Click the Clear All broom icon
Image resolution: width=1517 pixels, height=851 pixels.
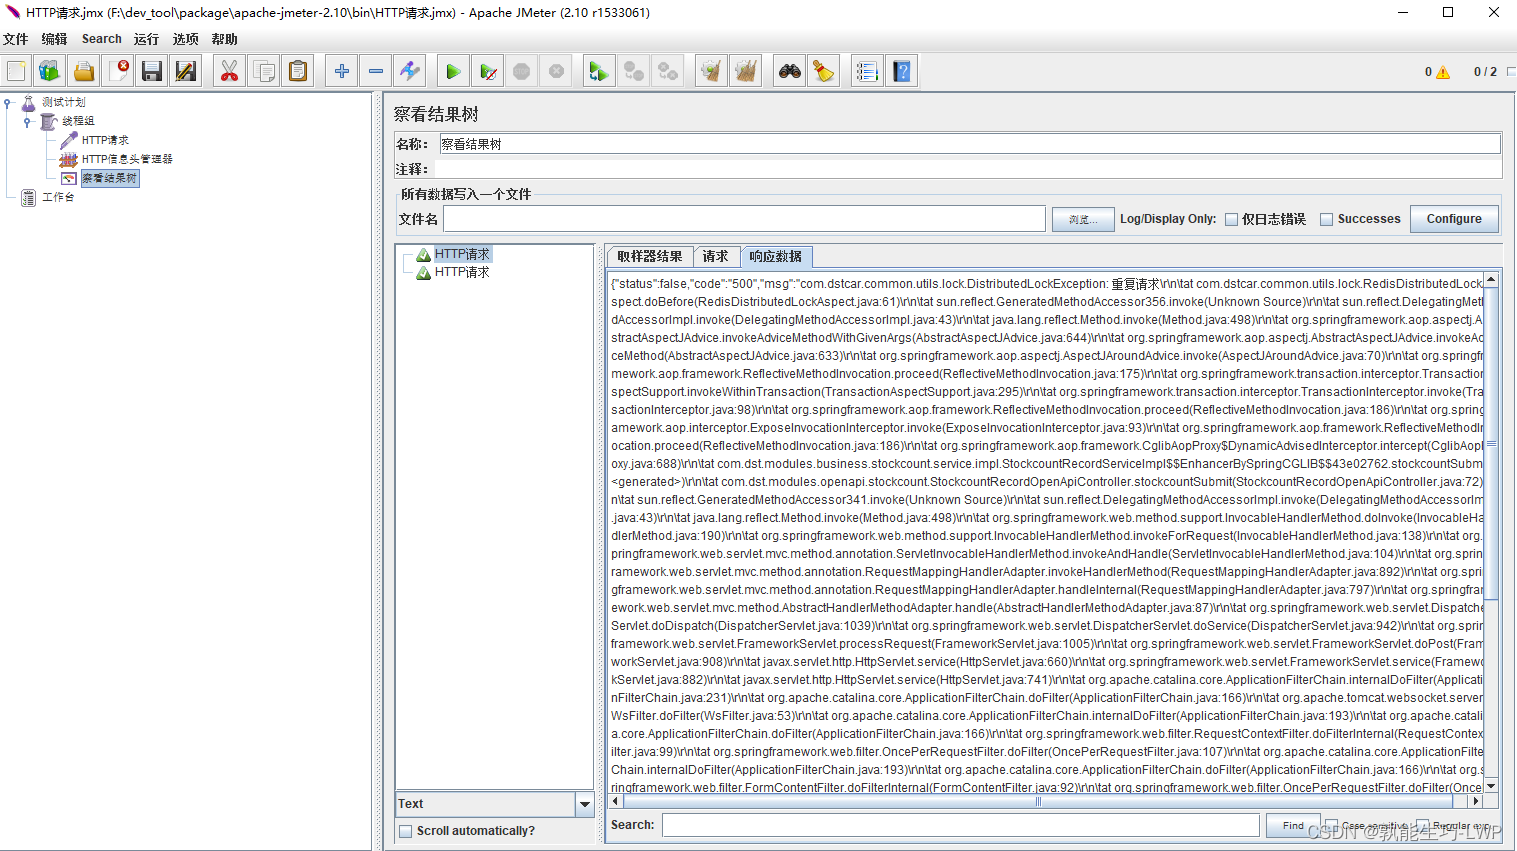[823, 71]
